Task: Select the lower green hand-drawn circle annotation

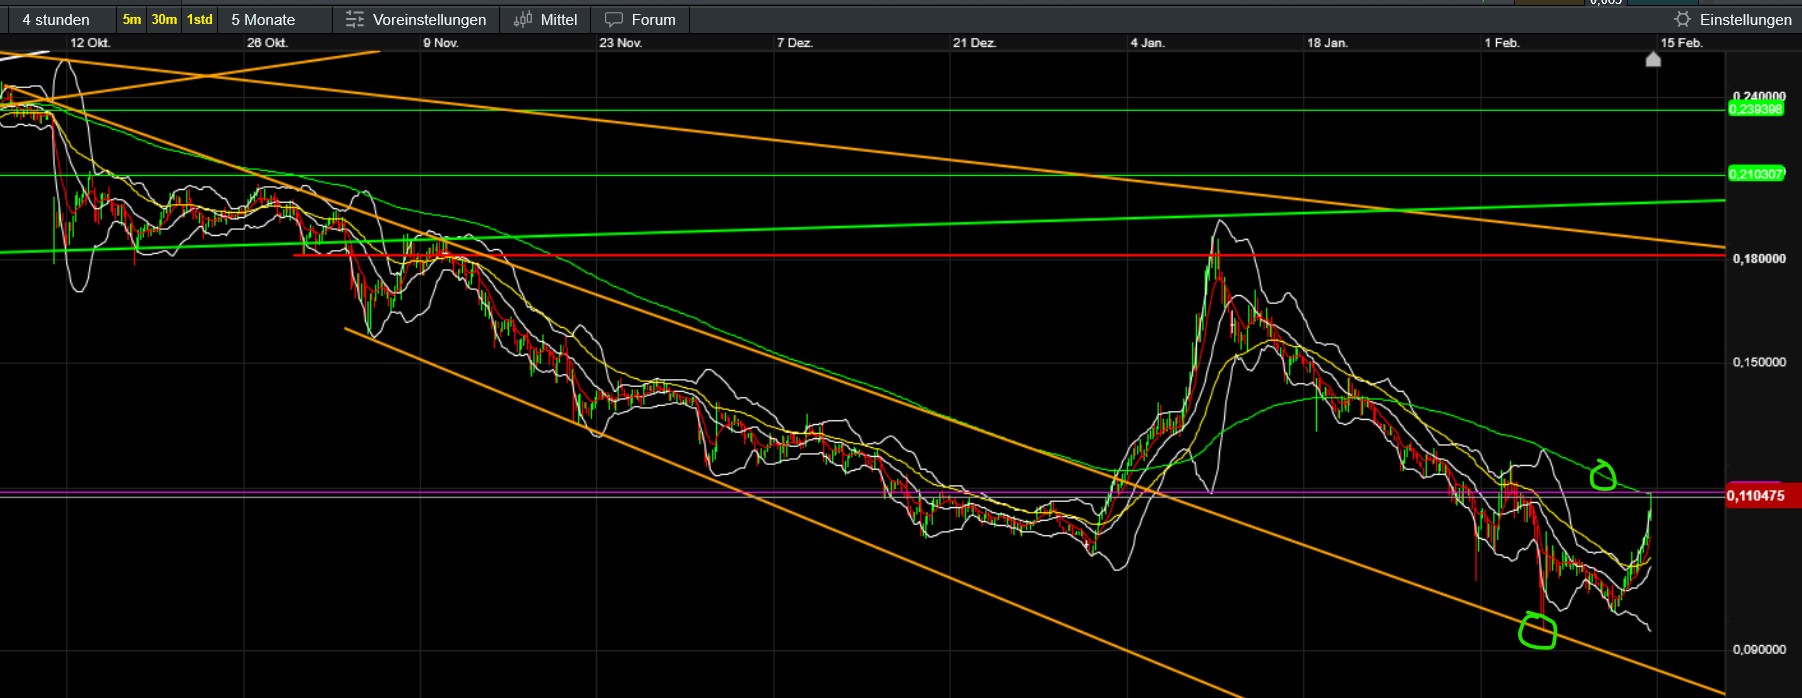Action: point(1537,631)
